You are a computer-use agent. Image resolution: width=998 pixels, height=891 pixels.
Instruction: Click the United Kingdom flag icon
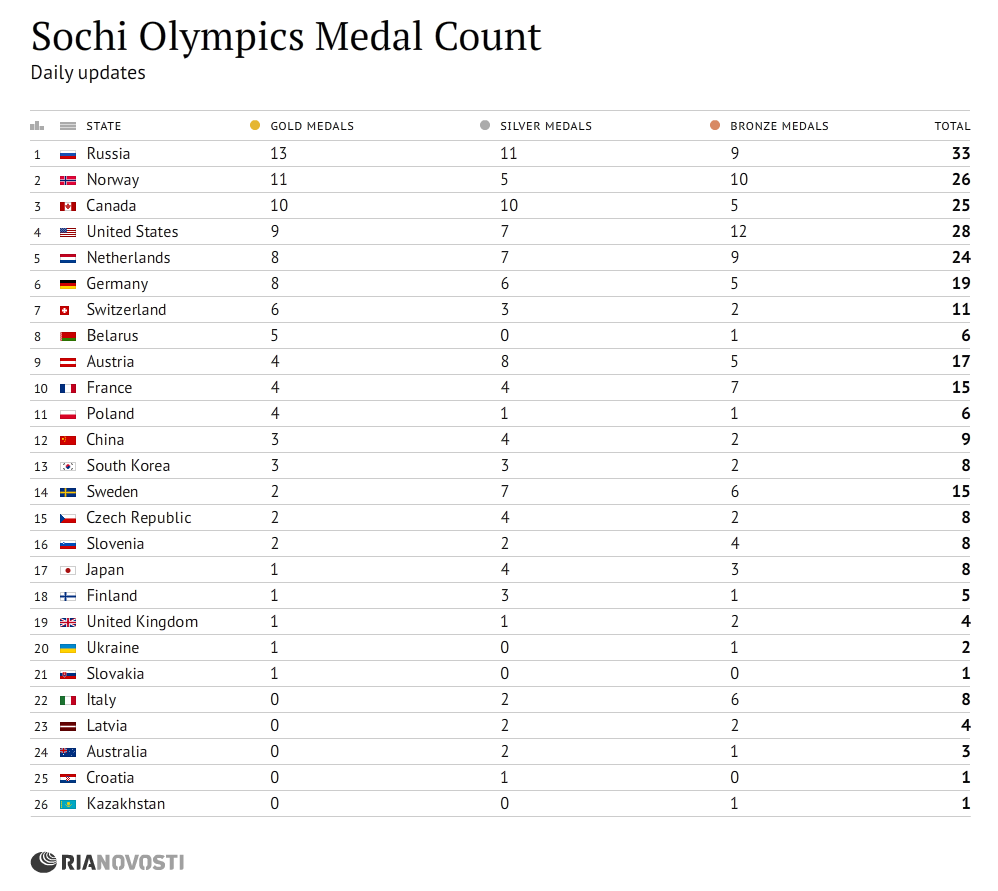pyautogui.click(x=68, y=622)
